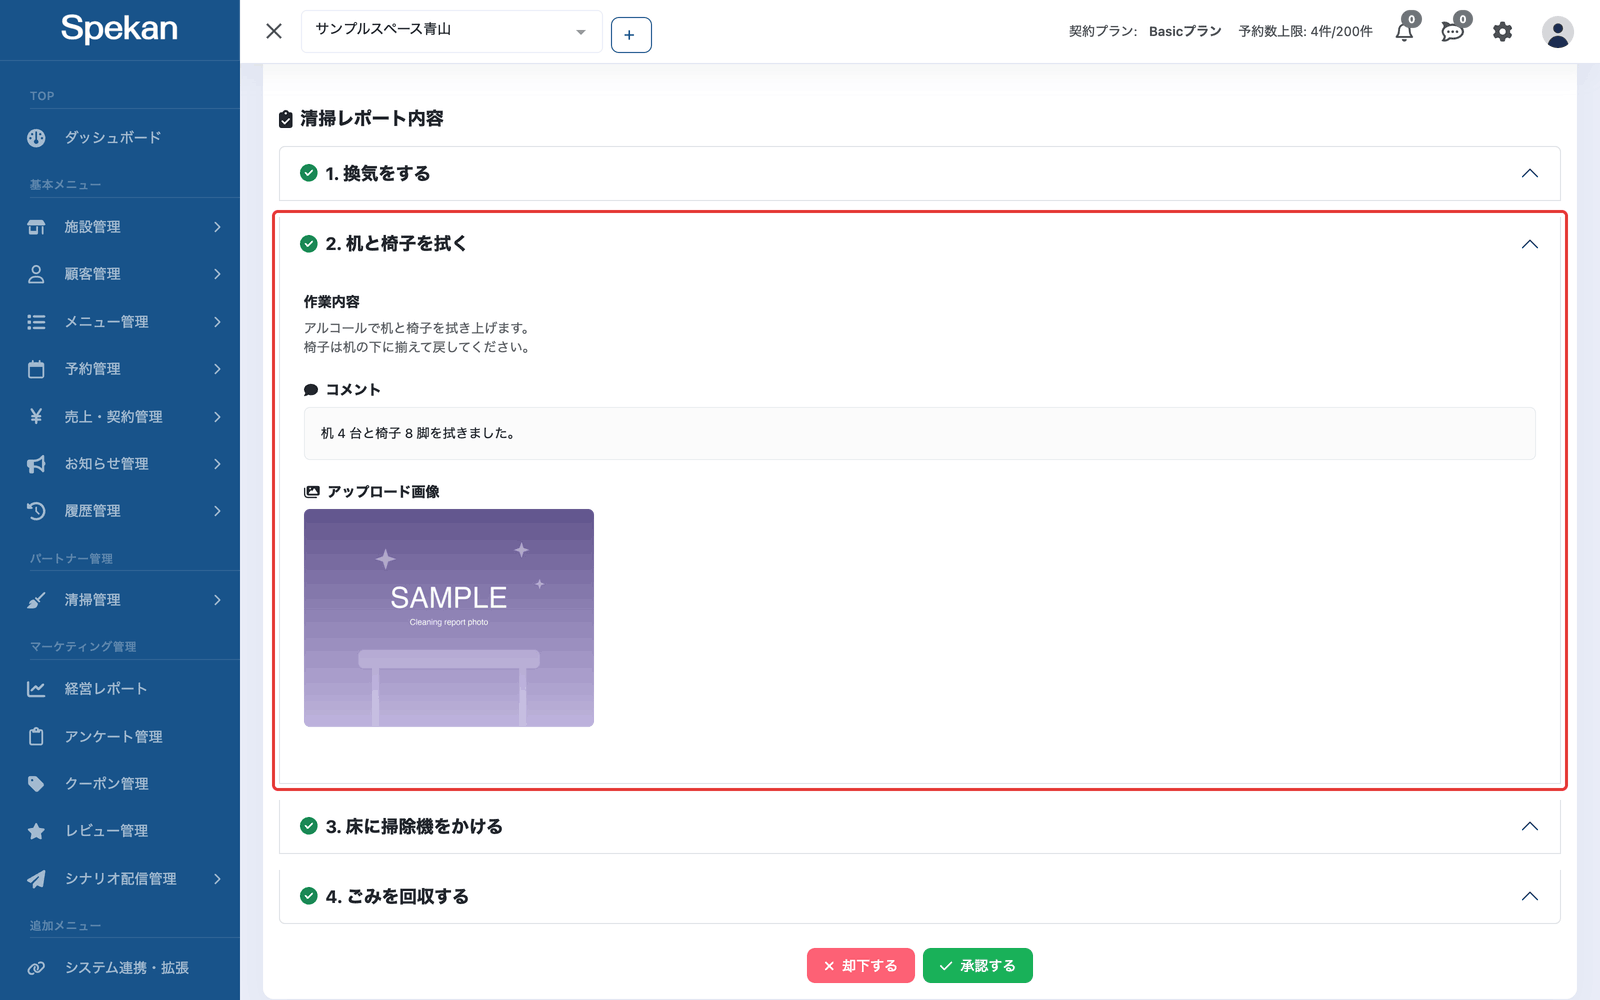Approve the report with 承認する
Image resolution: width=1600 pixels, height=1000 pixels.
click(978, 966)
